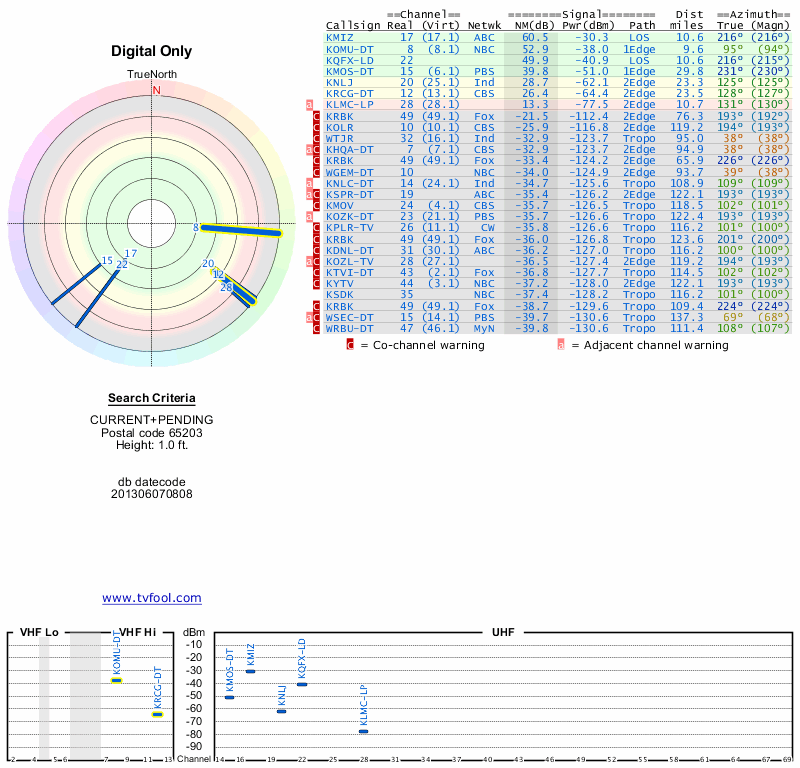Open the KNLJ callsign in the table

(340, 82)
